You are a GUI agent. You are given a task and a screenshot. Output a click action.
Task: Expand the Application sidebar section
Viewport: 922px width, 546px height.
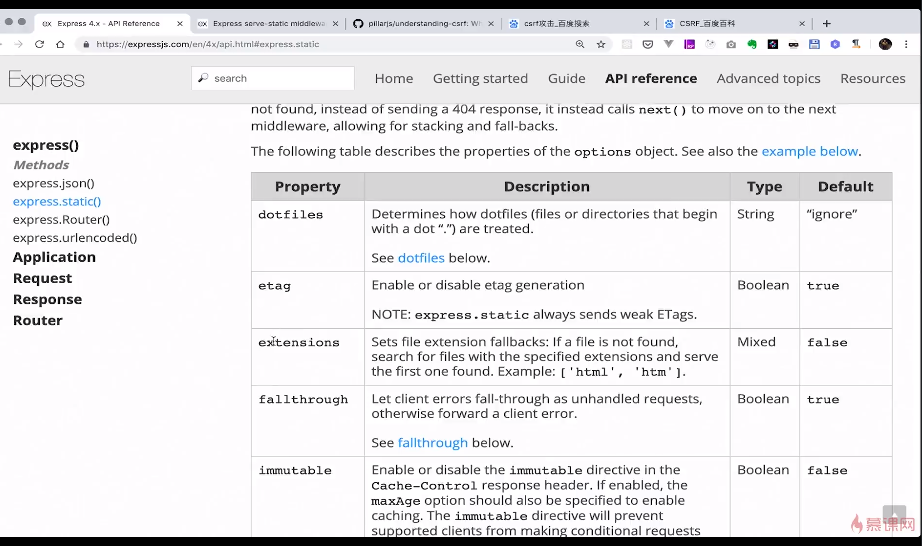(x=54, y=257)
